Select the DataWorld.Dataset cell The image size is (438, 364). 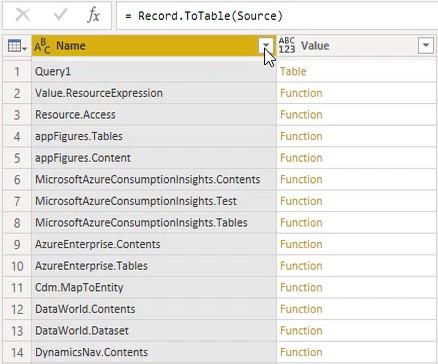click(154, 331)
